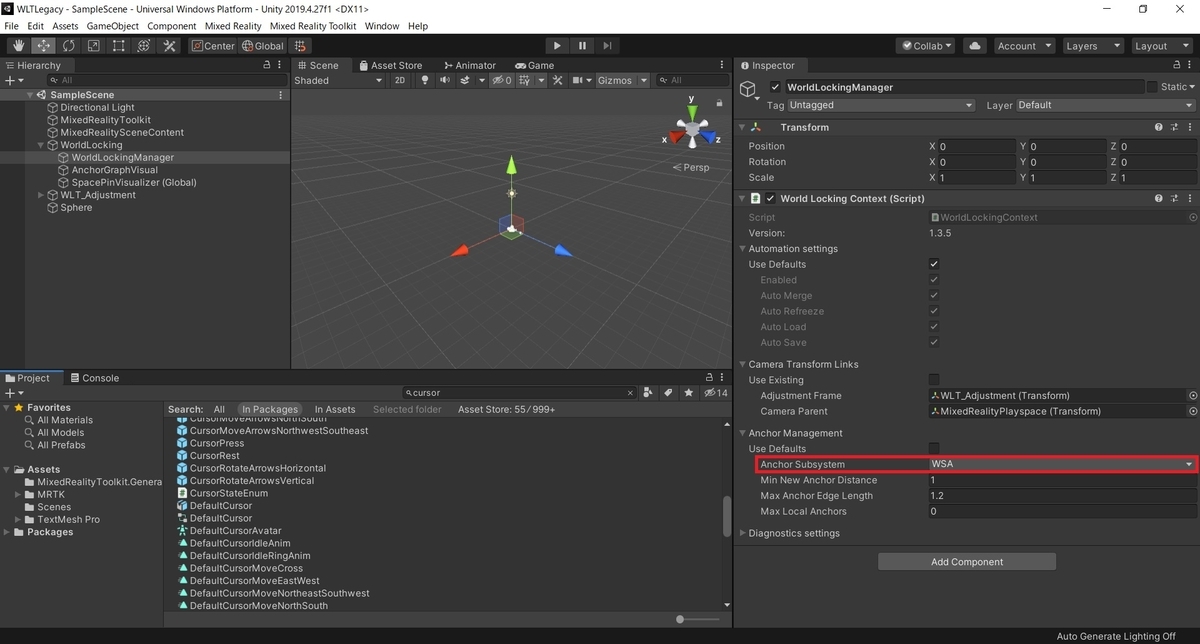Viewport: 1200px width, 644px height.
Task: Open the Window menu
Action: pyautogui.click(x=382, y=26)
